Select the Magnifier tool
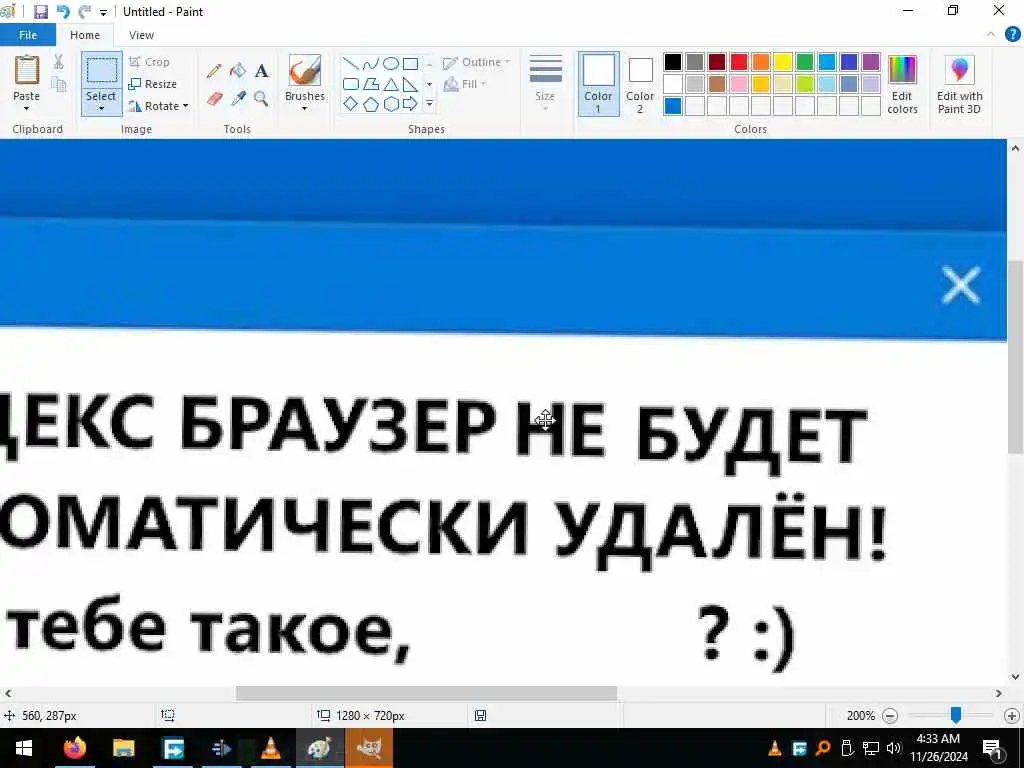Viewport: 1024px width, 768px height. point(261,99)
